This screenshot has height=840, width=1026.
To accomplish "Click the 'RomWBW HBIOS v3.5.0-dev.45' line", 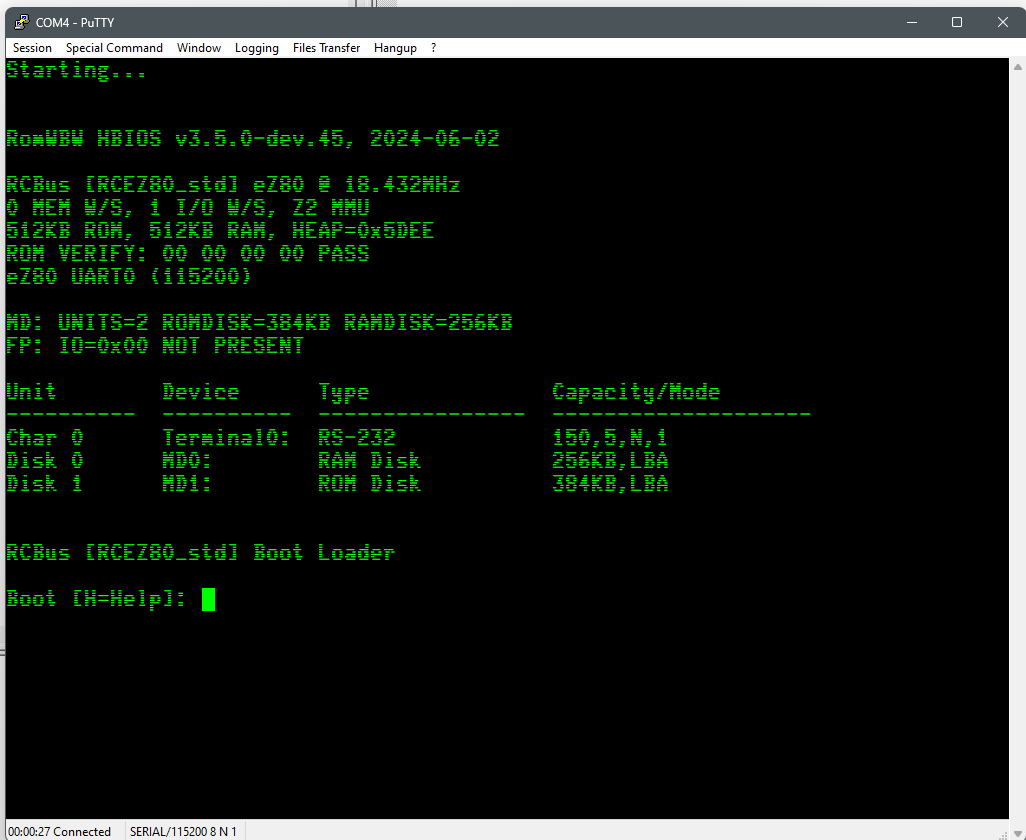I will pos(253,139).
